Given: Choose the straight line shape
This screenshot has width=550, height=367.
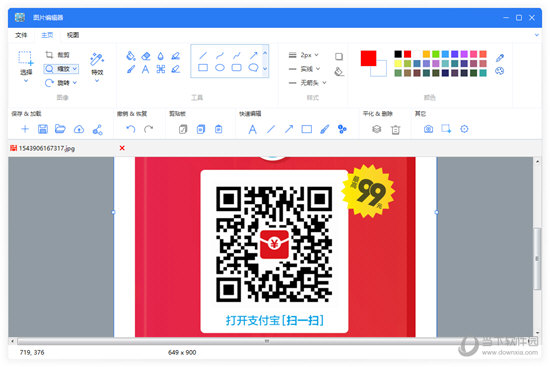Looking at the screenshot, I should tap(203, 55).
